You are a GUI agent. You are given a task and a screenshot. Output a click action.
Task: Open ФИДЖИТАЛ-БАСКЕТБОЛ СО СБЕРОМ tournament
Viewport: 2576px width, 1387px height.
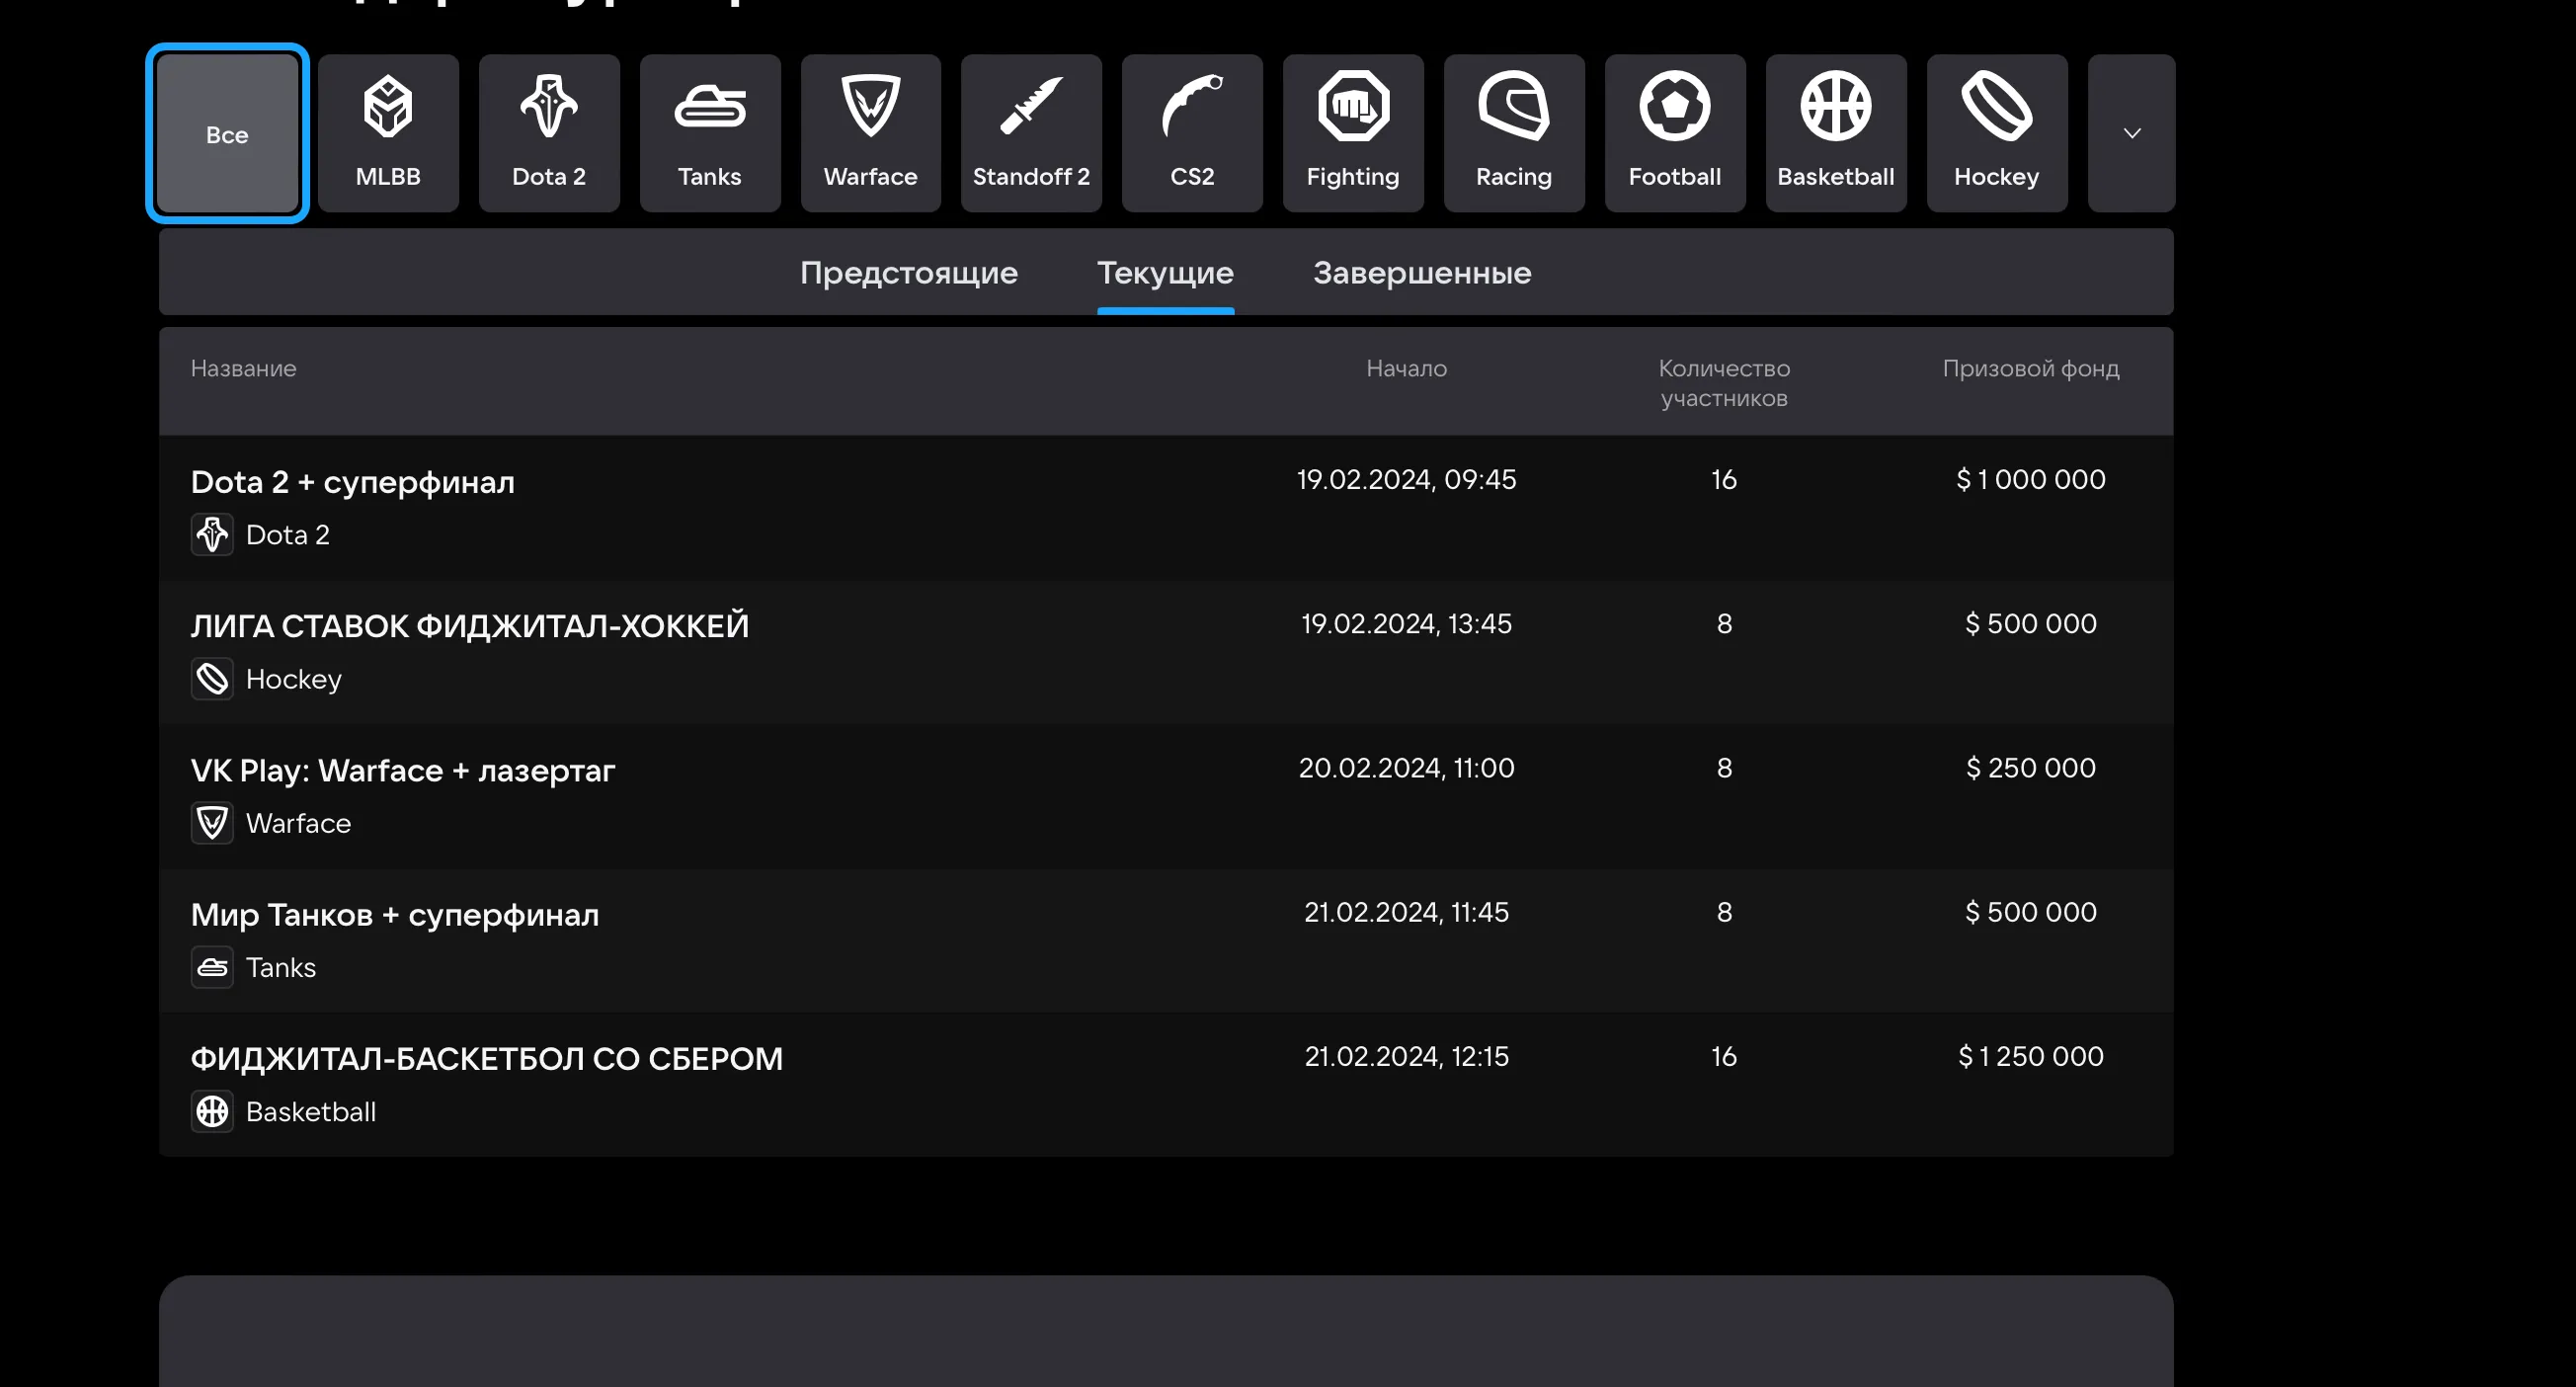click(x=487, y=1058)
